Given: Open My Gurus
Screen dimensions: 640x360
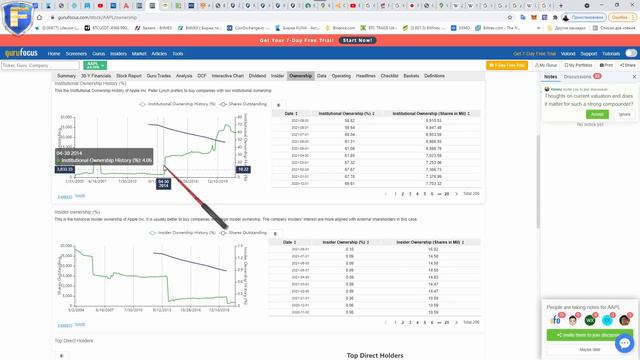Looking at the screenshot, I should (x=546, y=65).
